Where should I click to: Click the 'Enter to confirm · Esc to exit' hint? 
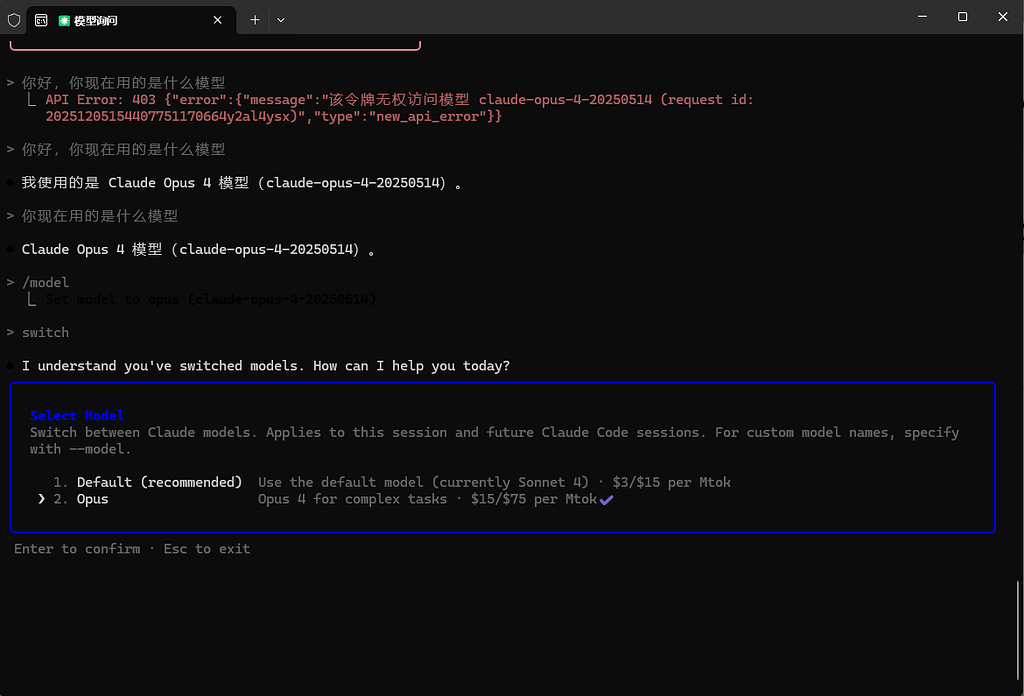(x=132, y=548)
